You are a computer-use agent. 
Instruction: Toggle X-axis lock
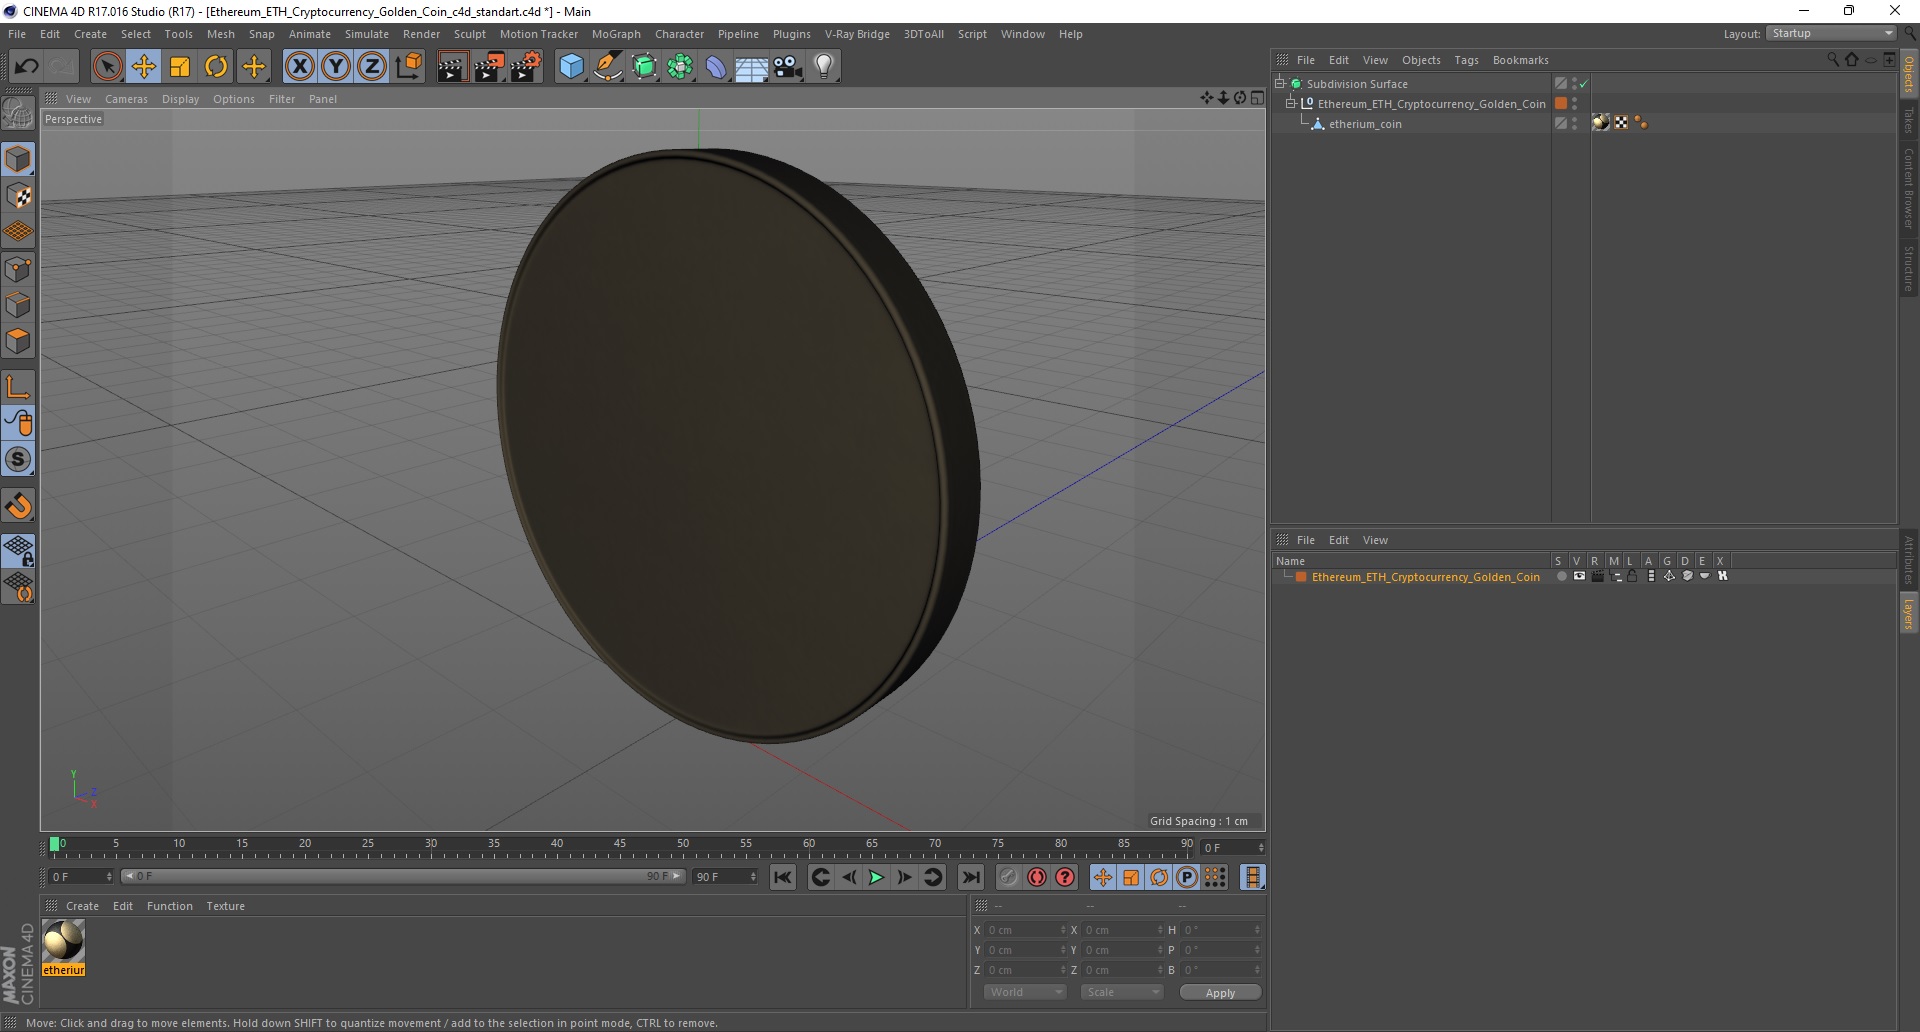point(299,67)
